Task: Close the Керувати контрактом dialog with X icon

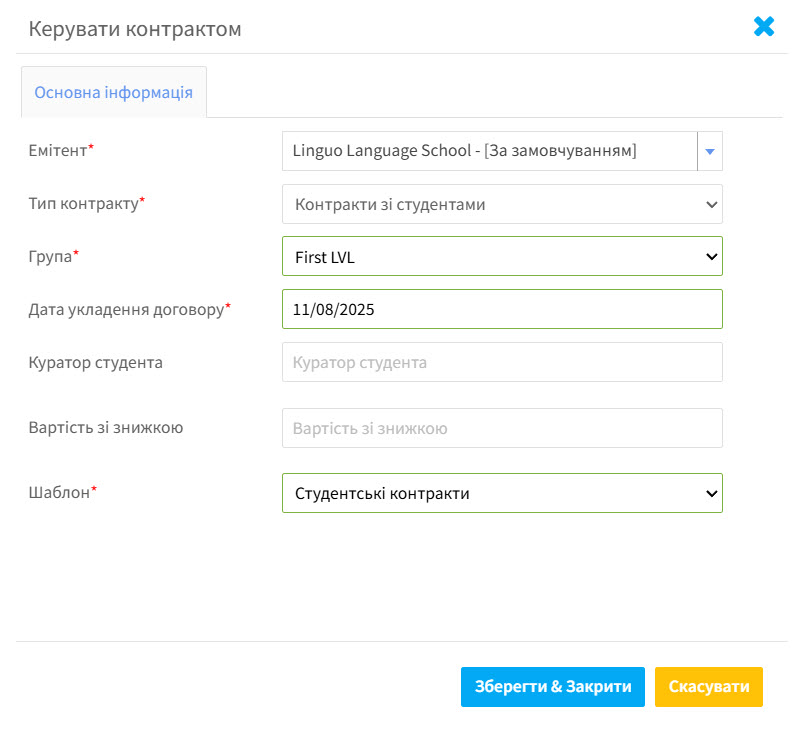Action: 764,27
